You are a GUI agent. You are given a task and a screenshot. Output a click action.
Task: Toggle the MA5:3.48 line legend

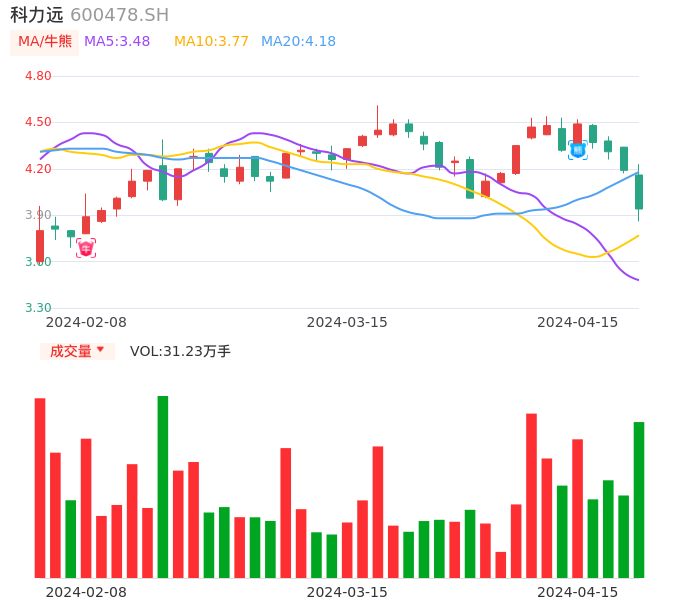coord(117,41)
